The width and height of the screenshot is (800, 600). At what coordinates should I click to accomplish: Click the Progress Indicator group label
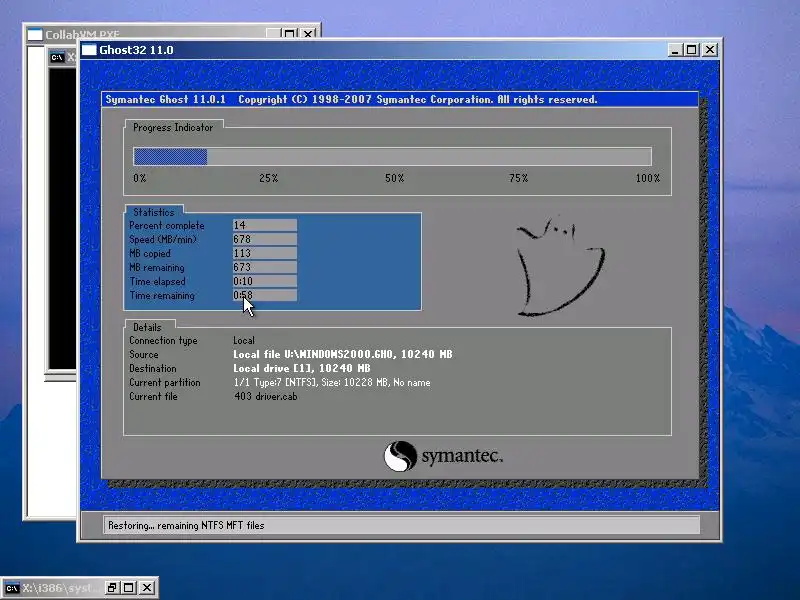point(173,128)
